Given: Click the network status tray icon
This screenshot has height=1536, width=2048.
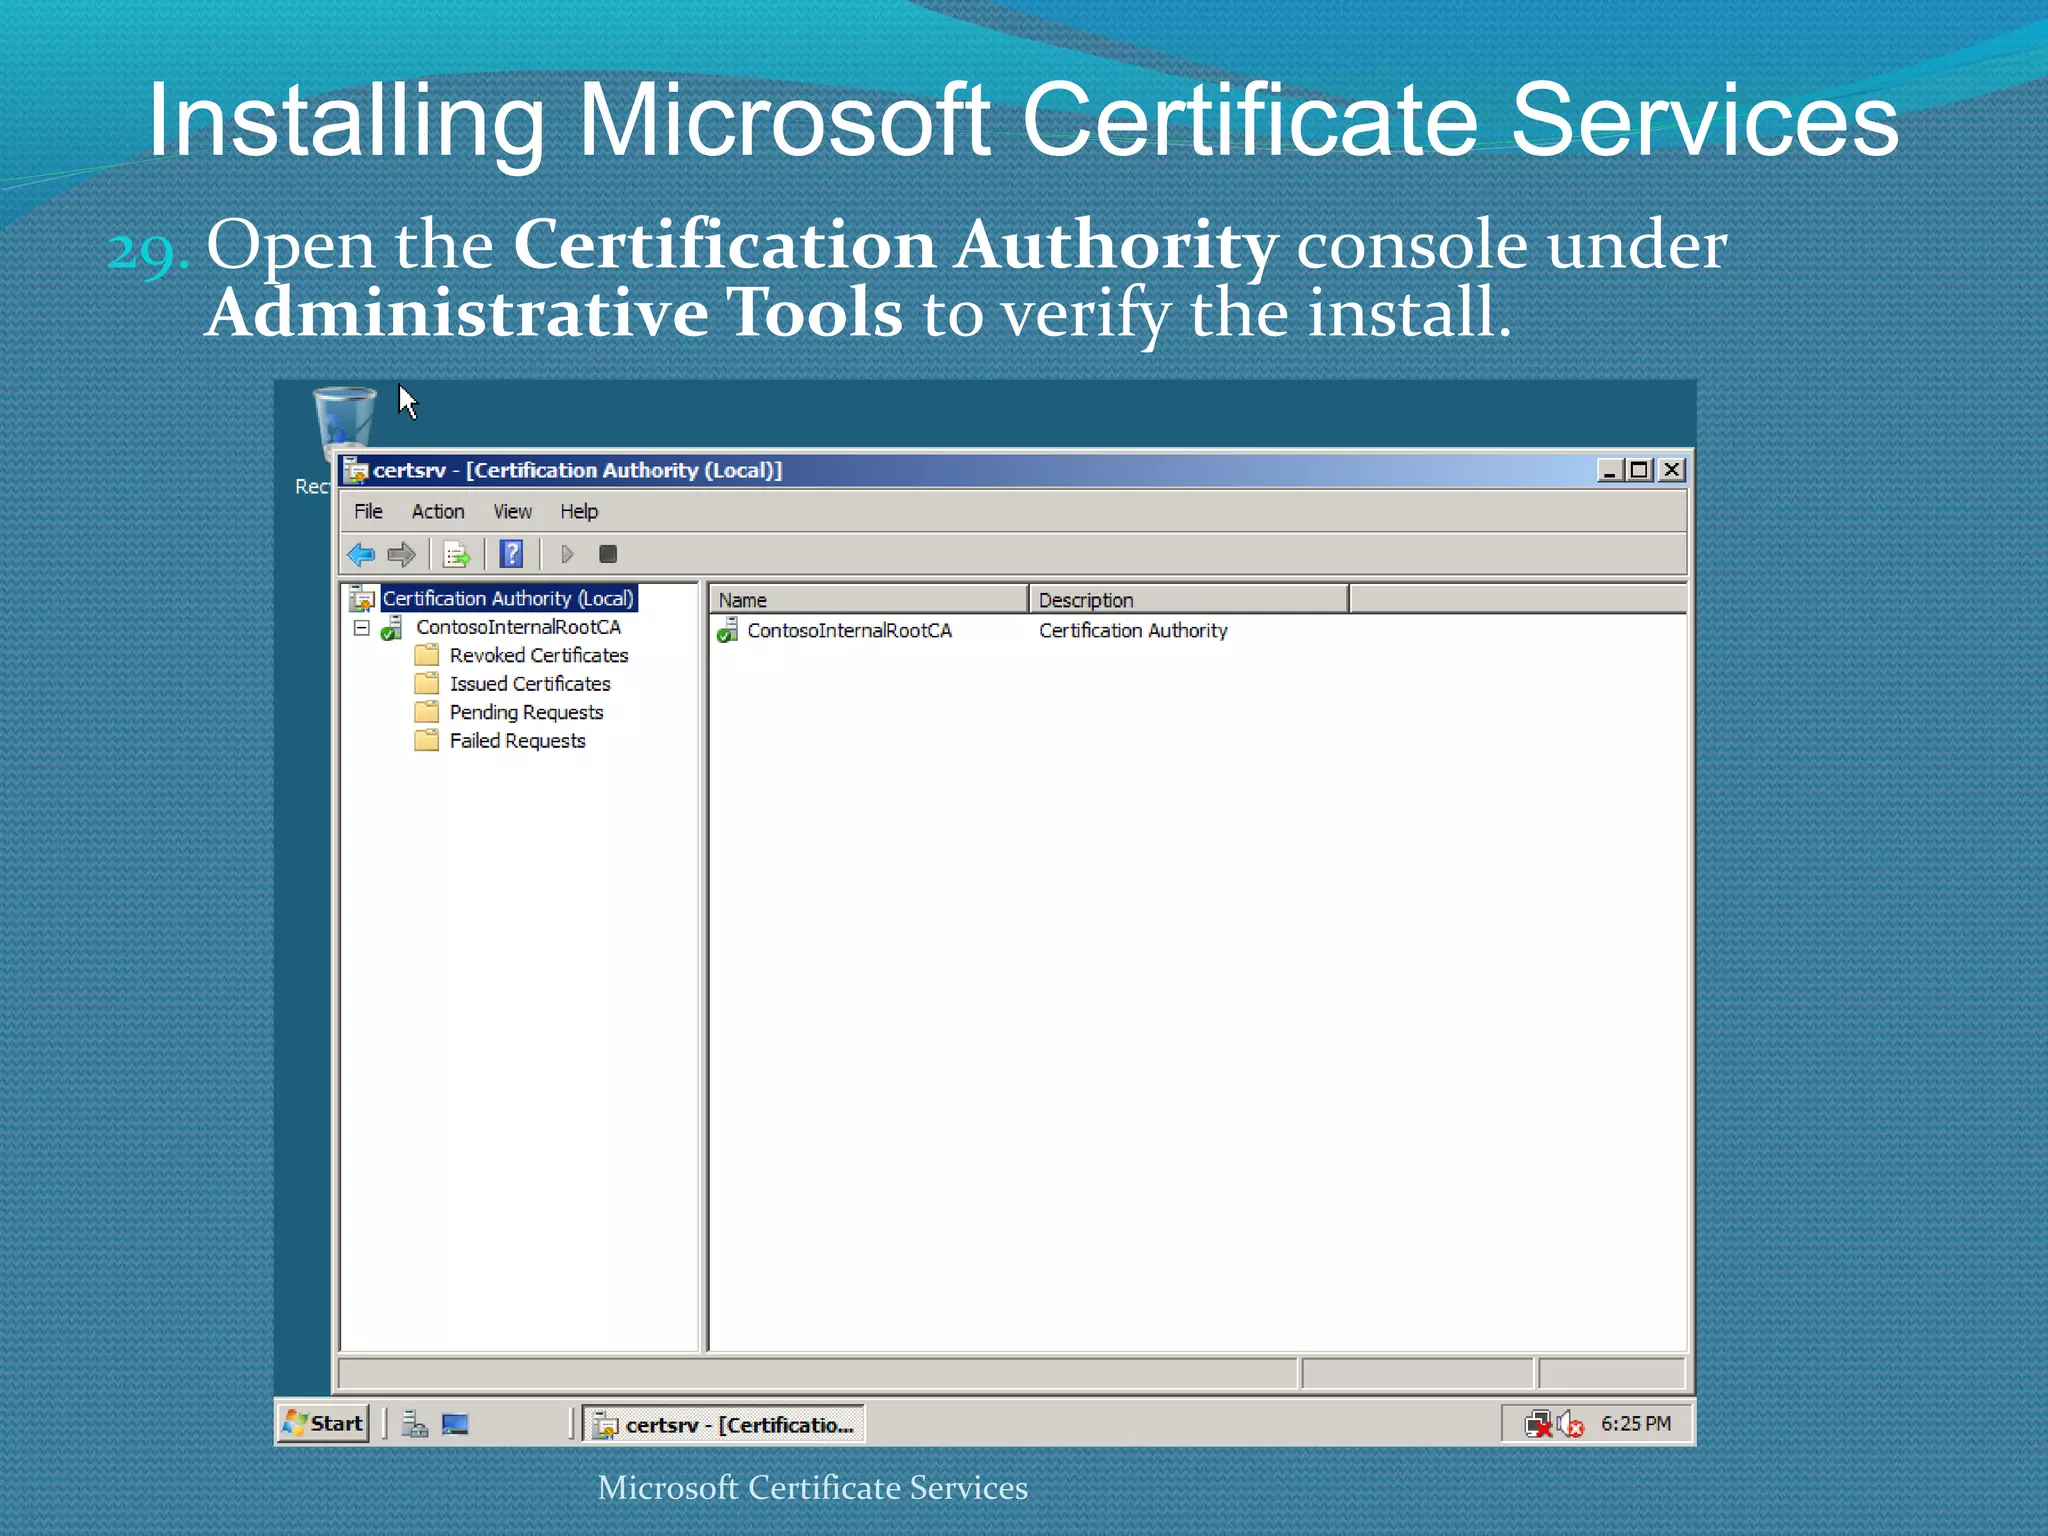Looking at the screenshot, I should tap(1538, 1423).
